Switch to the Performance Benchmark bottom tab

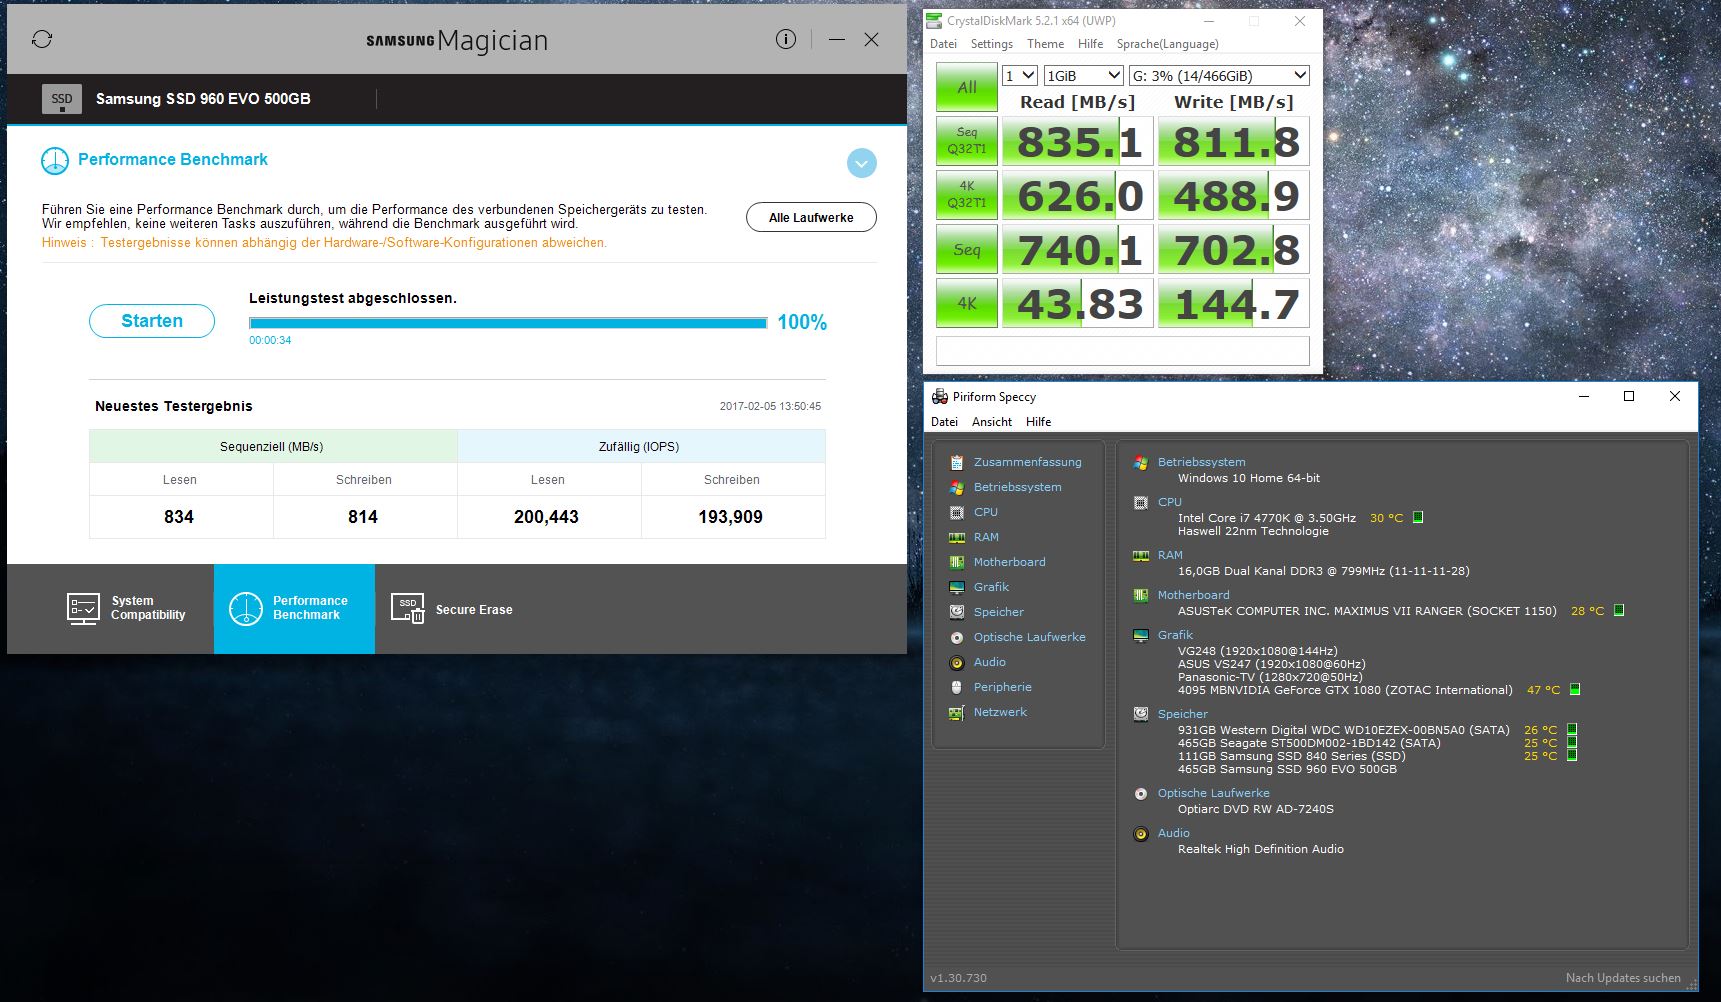pyautogui.click(x=294, y=608)
